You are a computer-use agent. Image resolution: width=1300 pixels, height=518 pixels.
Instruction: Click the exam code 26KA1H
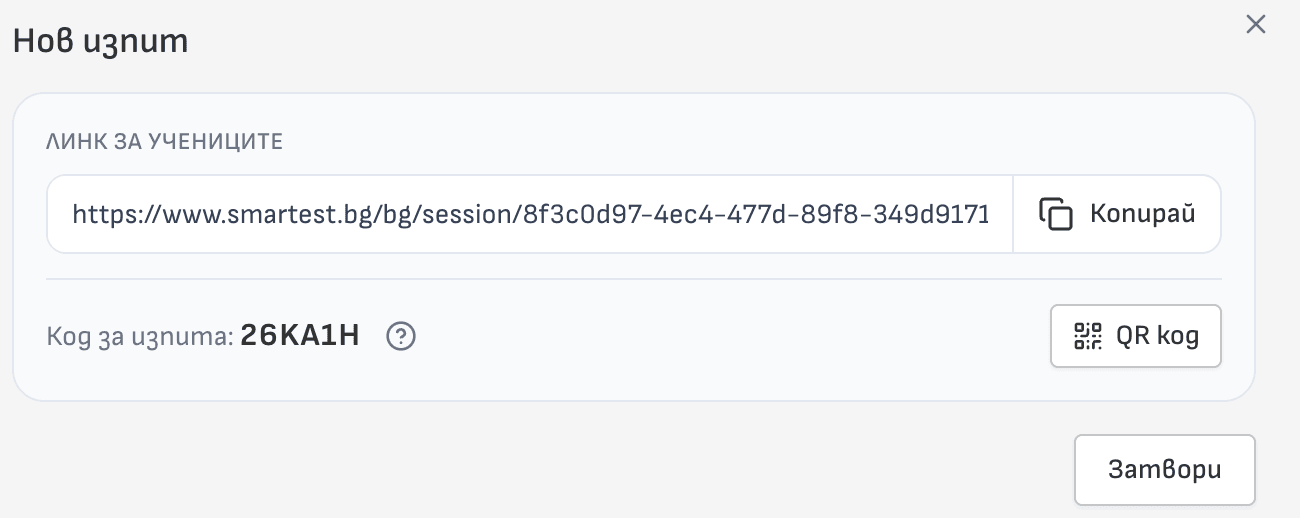300,336
